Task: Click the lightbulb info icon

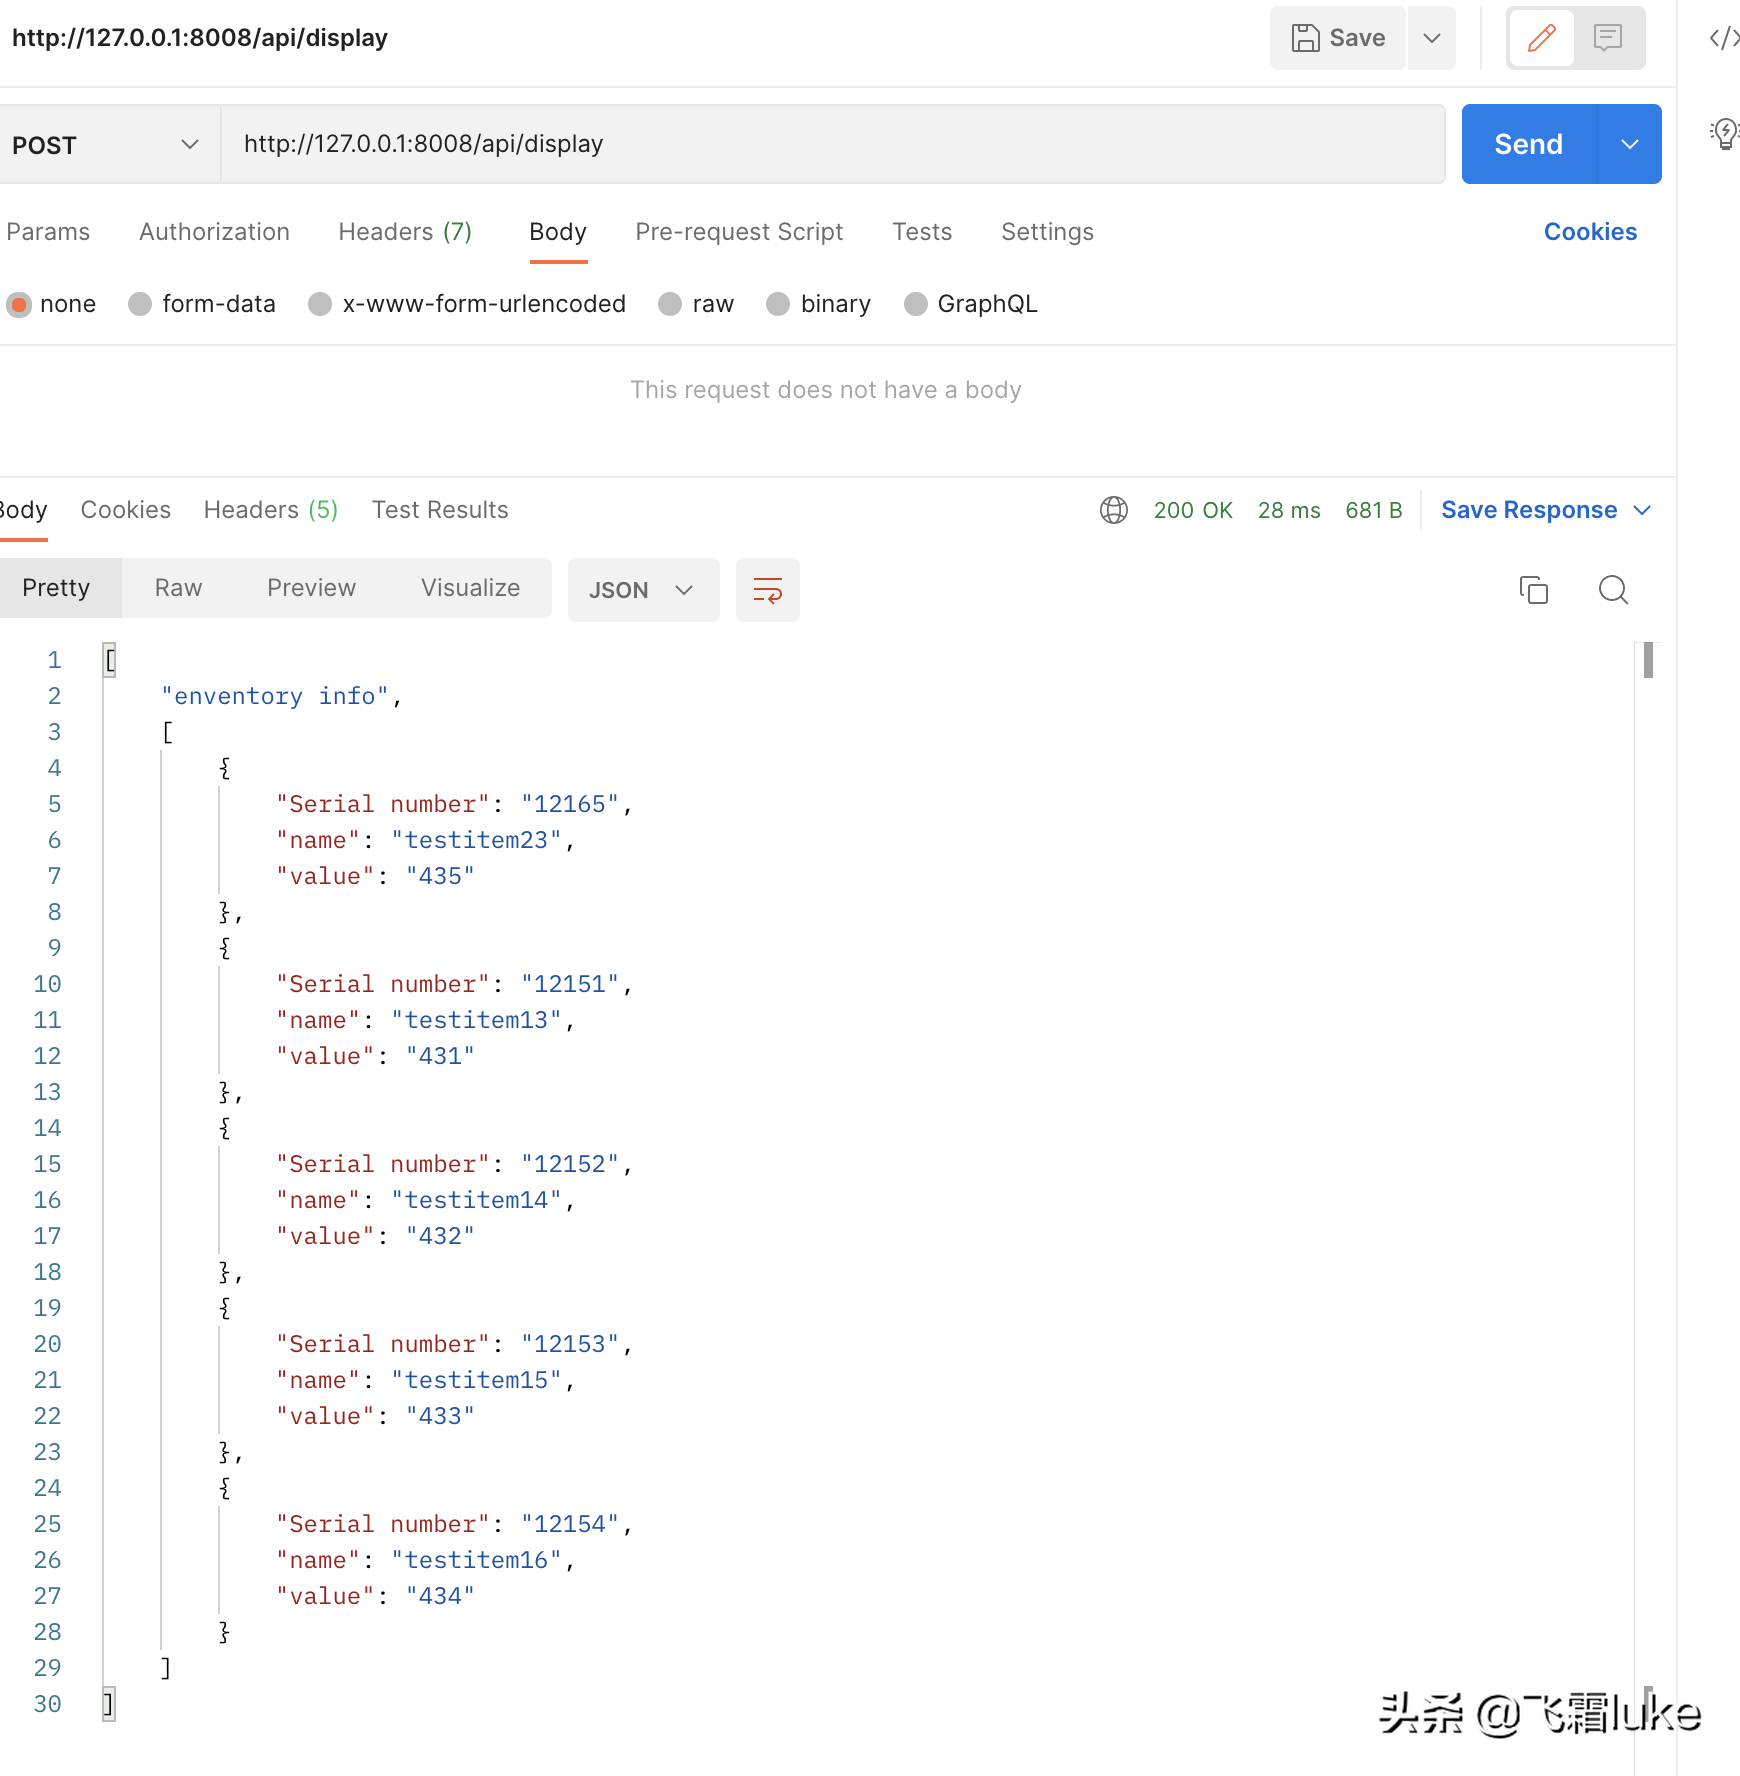Action: (1725, 133)
